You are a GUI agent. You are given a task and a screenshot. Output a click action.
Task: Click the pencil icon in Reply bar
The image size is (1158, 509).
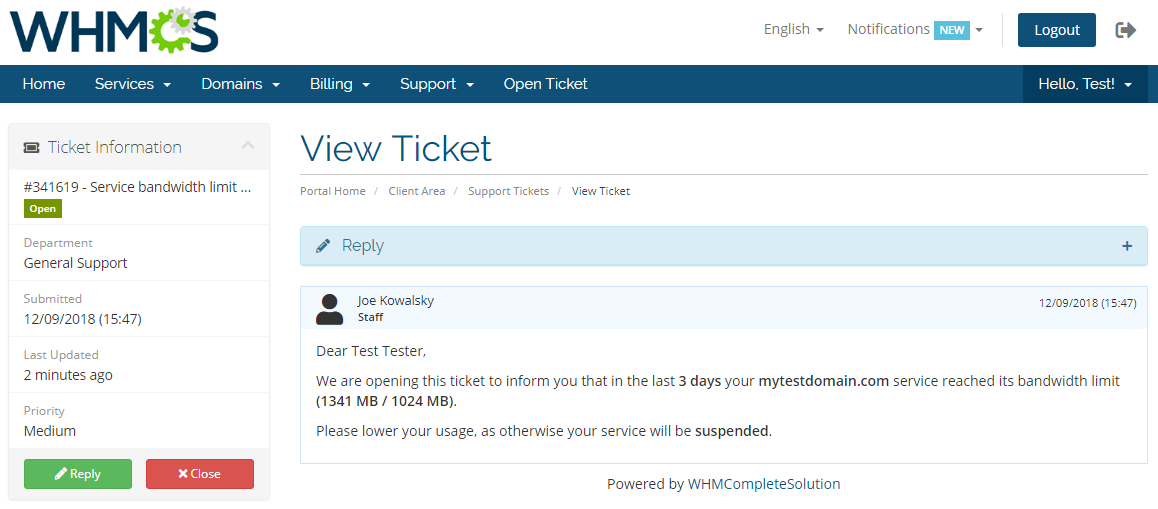[x=323, y=246]
